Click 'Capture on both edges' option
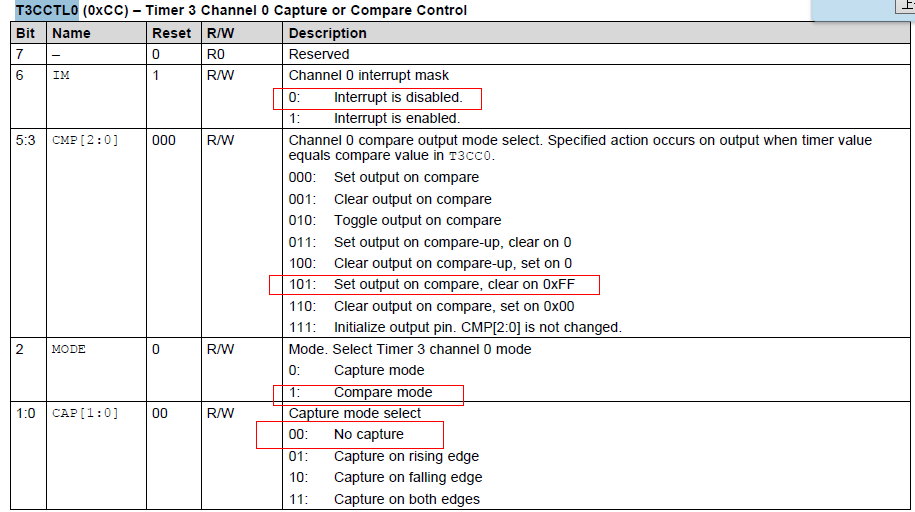 click(x=384, y=500)
